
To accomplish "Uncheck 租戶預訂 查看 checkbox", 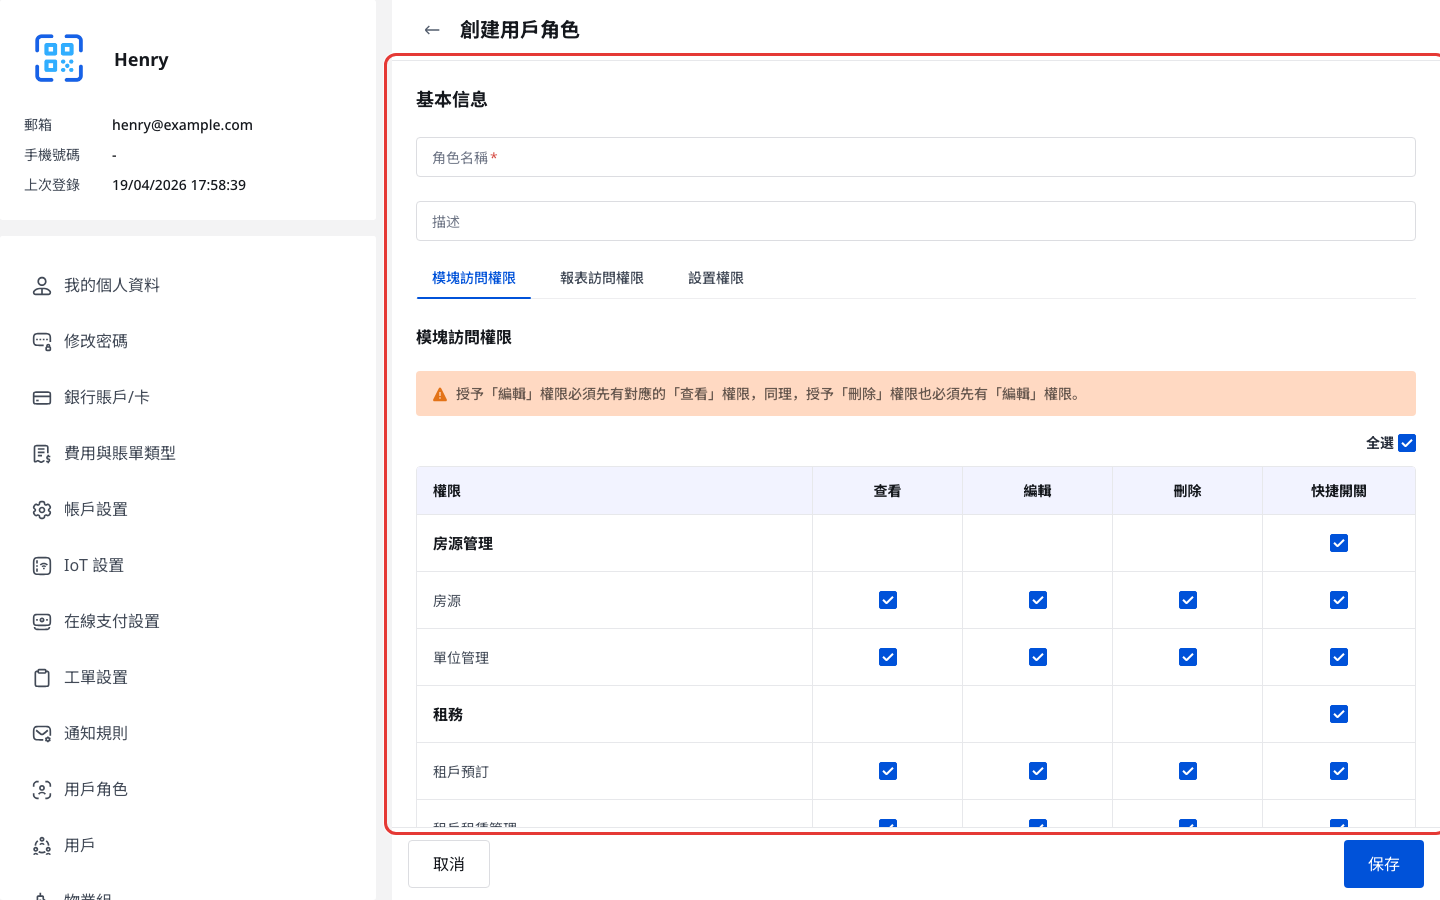I will tap(888, 771).
